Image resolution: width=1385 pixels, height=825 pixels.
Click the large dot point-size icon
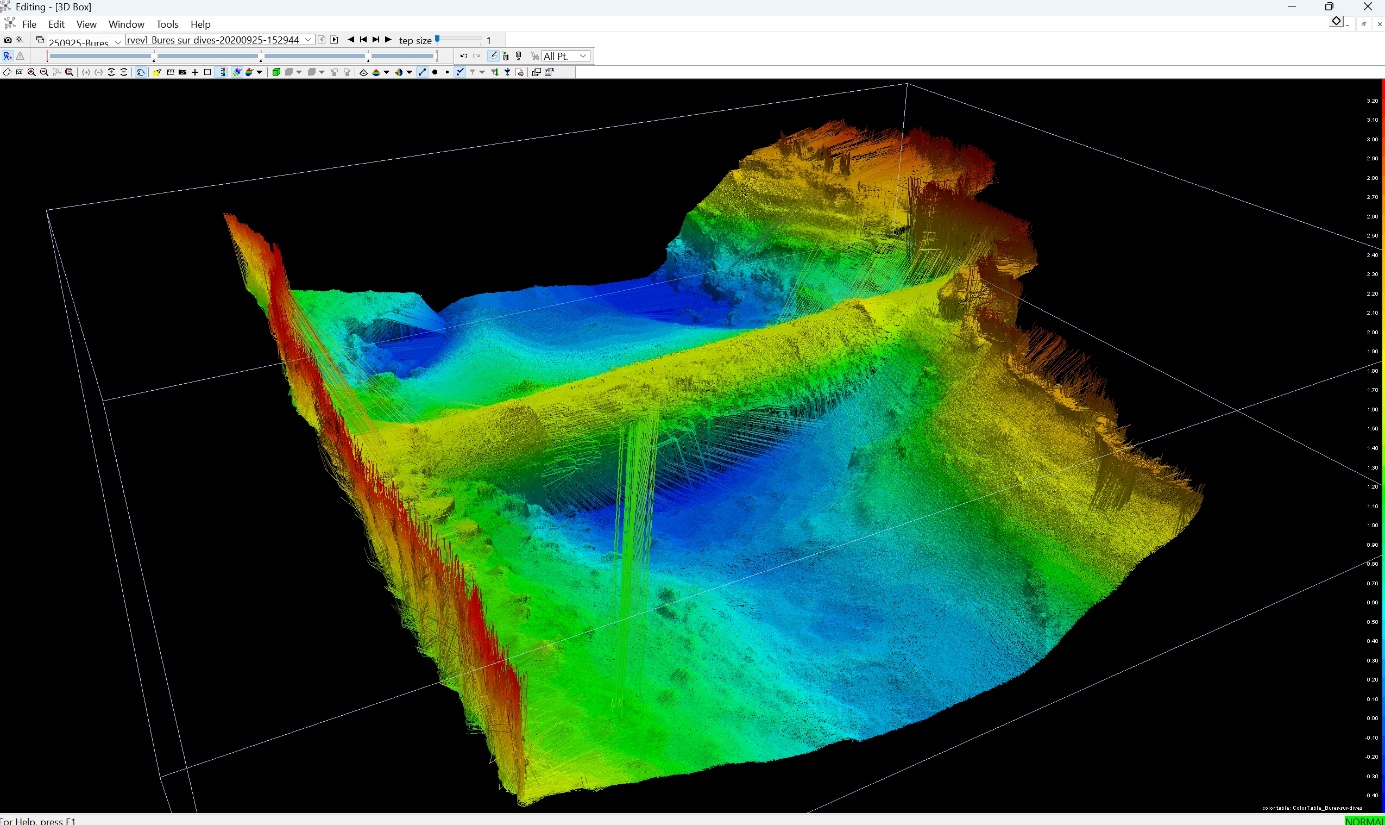pos(435,72)
